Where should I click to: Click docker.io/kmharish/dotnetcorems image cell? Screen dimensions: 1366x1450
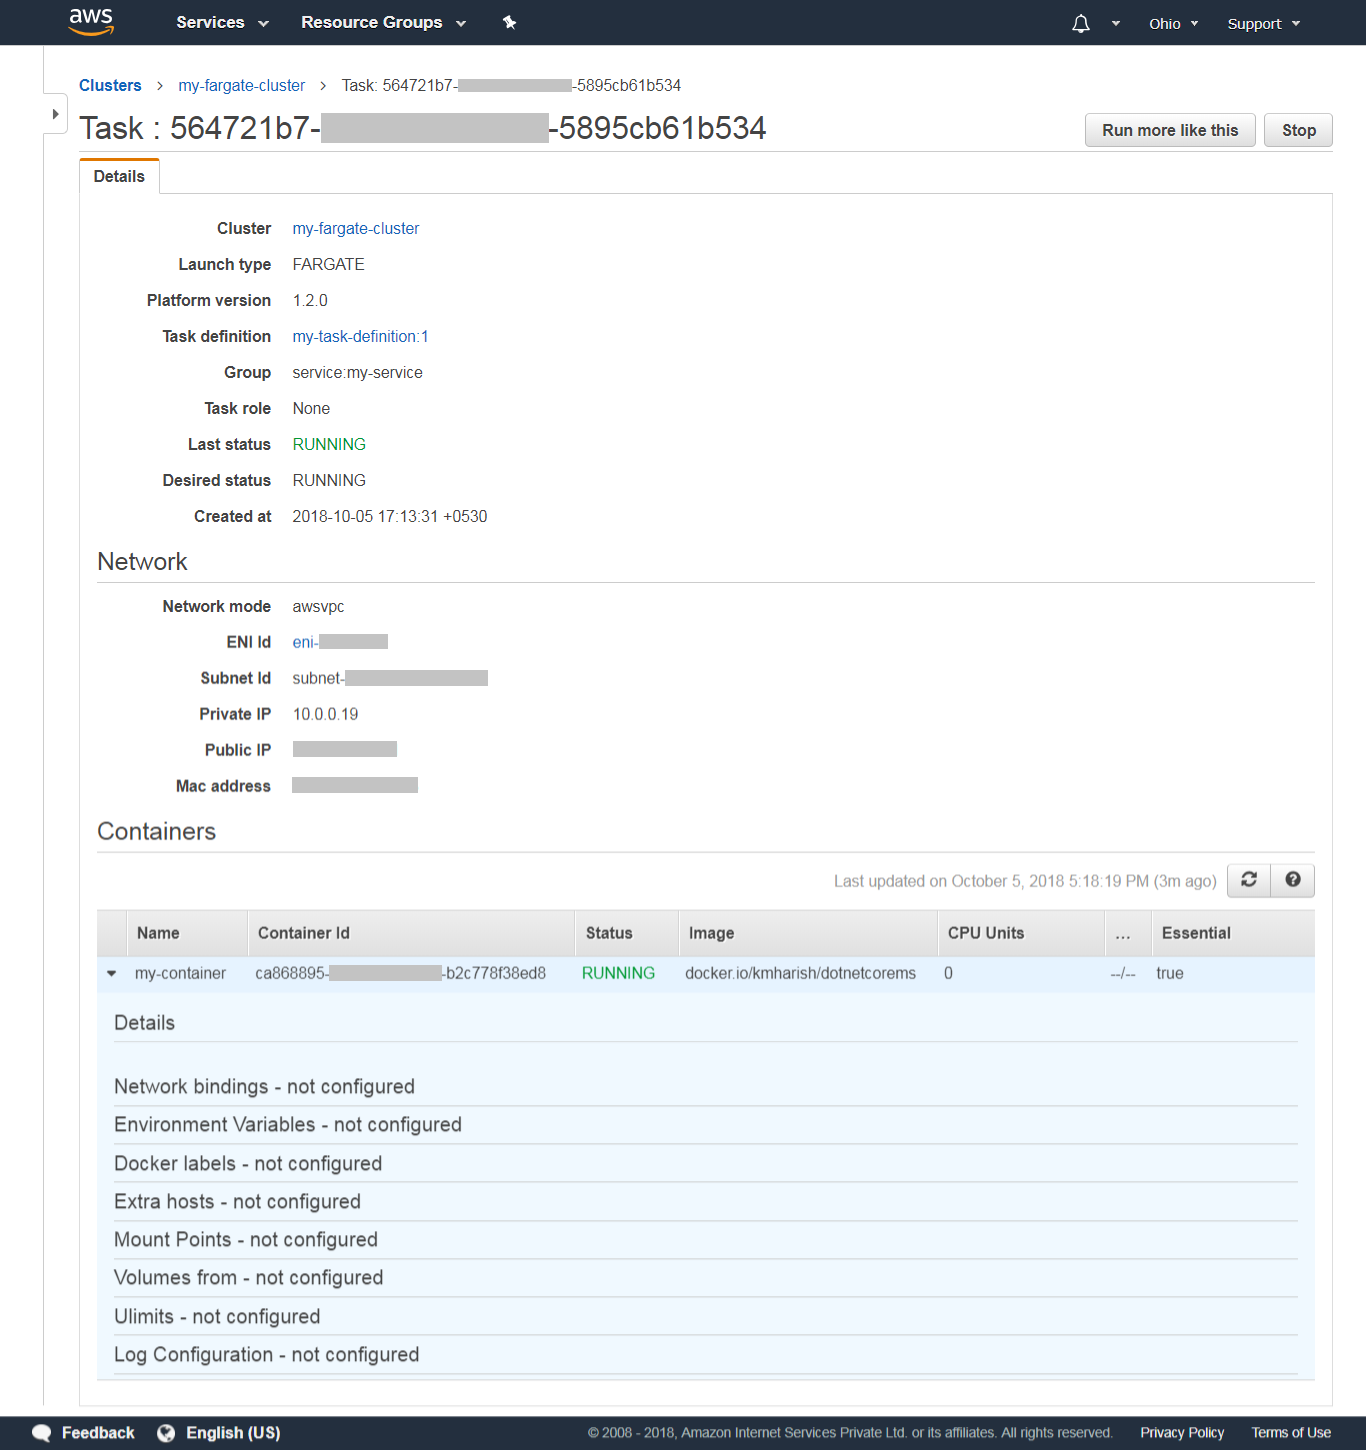[x=800, y=974]
